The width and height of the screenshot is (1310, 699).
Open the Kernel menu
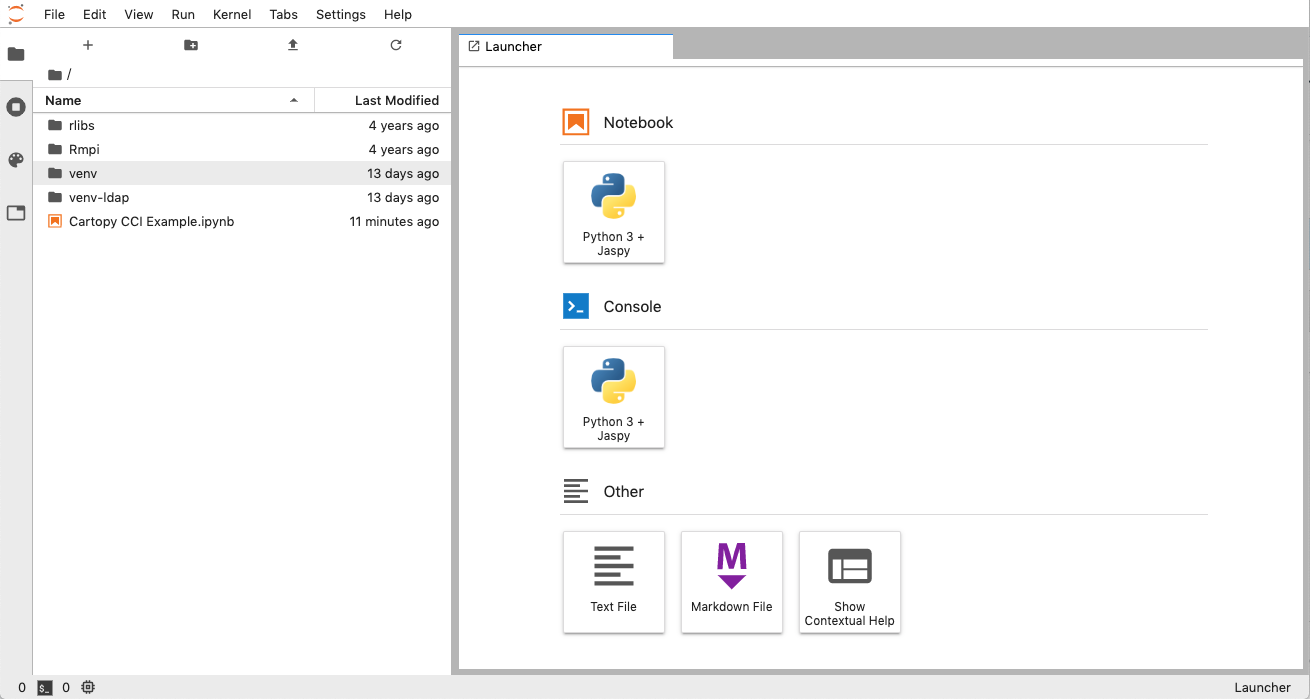coord(231,14)
